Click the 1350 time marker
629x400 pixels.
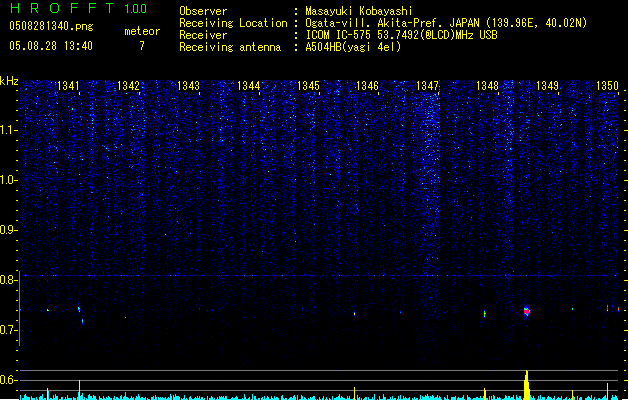[607, 85]
